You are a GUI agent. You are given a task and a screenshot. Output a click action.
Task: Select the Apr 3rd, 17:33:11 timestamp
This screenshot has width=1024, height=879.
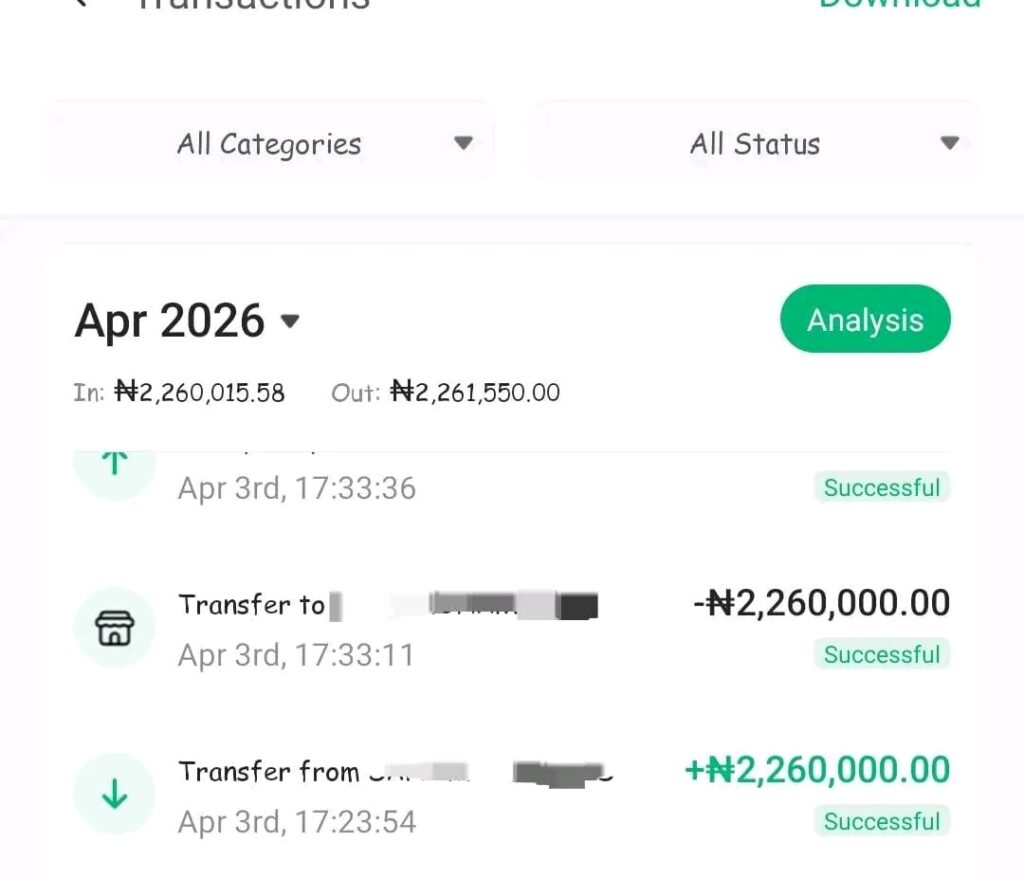click(x=296, y=655)
